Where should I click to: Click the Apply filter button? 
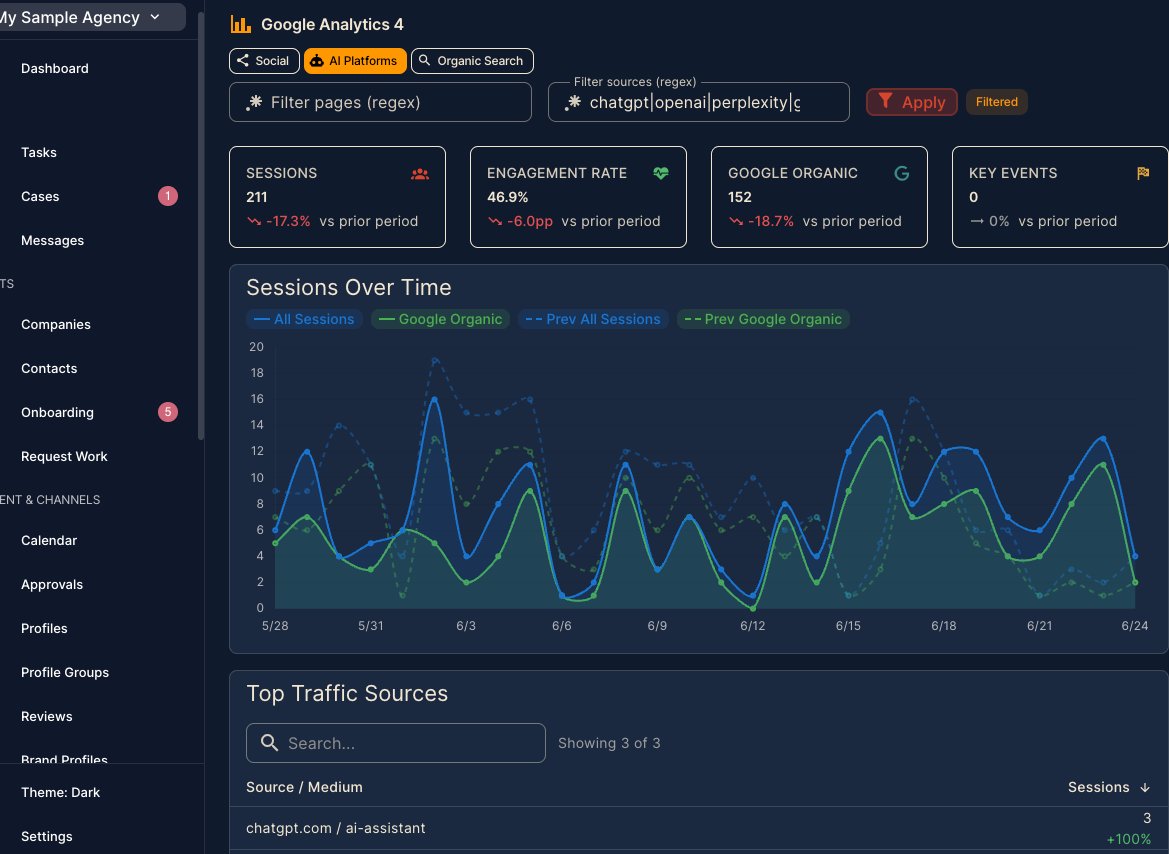tap(911, 102)
